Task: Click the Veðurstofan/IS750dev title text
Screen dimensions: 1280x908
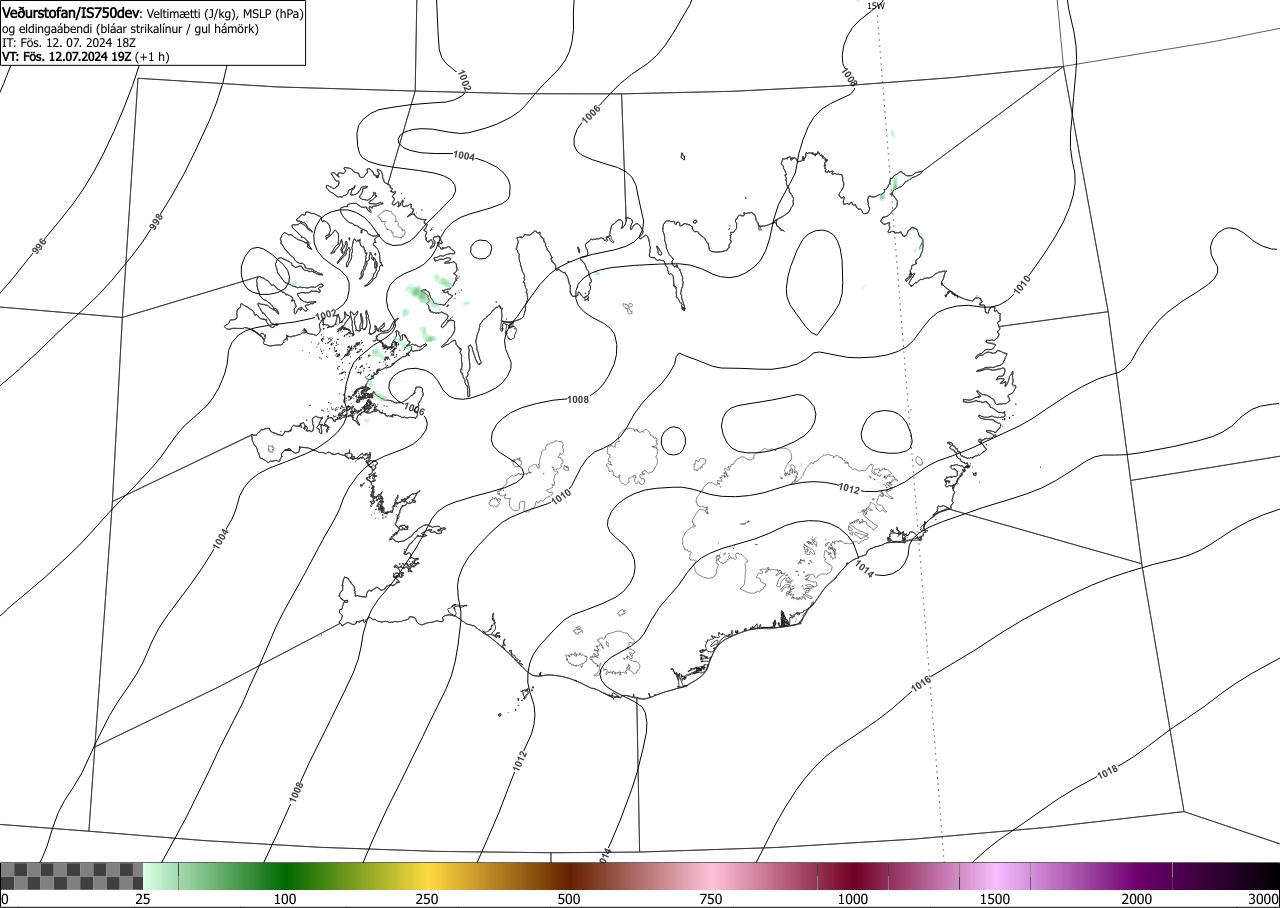Action: click(x=70, y=12)
